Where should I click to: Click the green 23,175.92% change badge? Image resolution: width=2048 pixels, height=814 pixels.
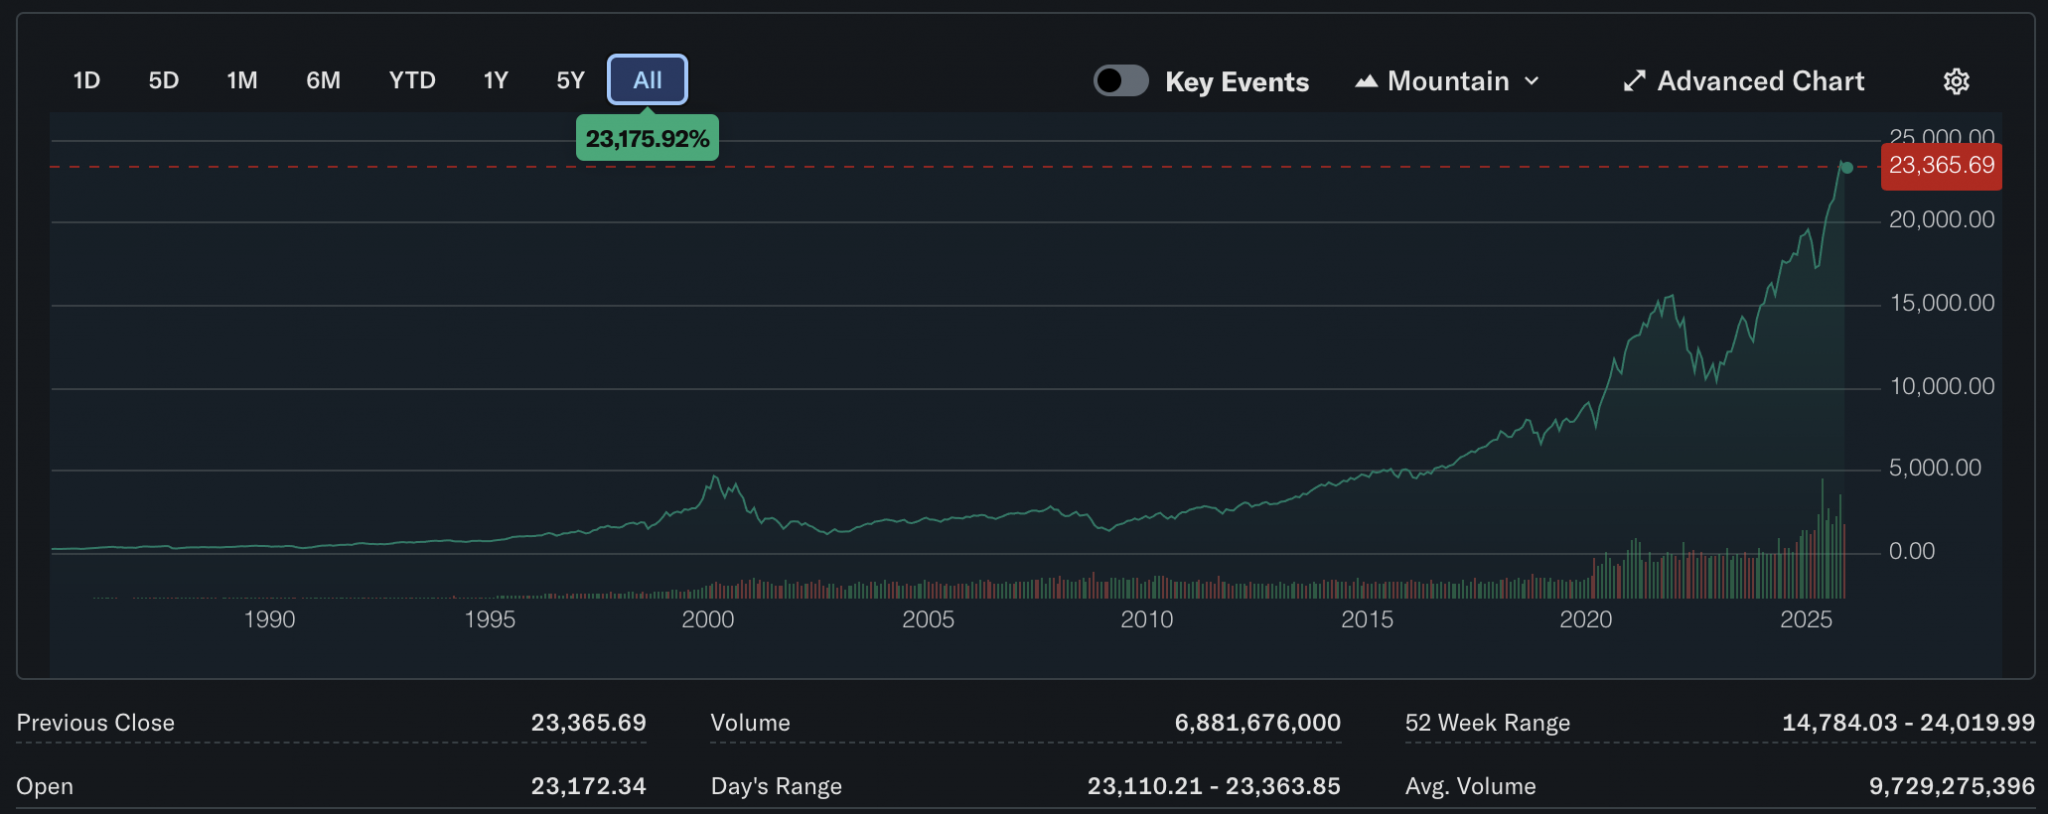647,139
